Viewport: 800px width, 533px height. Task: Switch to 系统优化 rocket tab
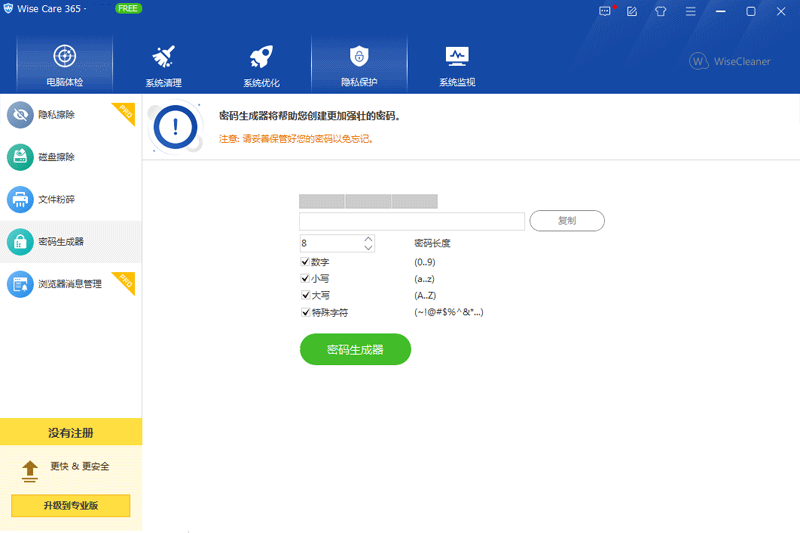(261, 64)
